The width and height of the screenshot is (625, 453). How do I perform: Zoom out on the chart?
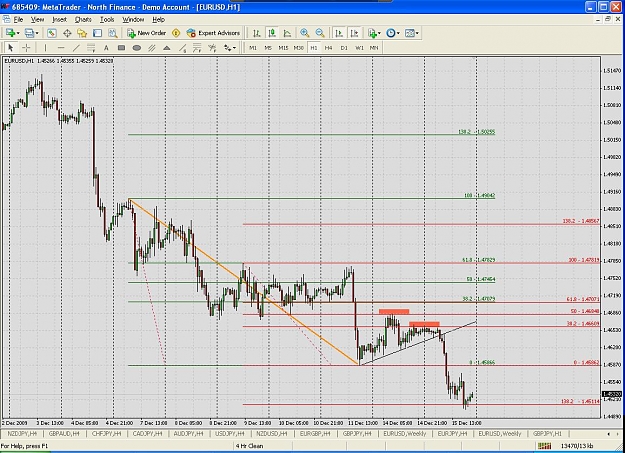pos(320,33)
